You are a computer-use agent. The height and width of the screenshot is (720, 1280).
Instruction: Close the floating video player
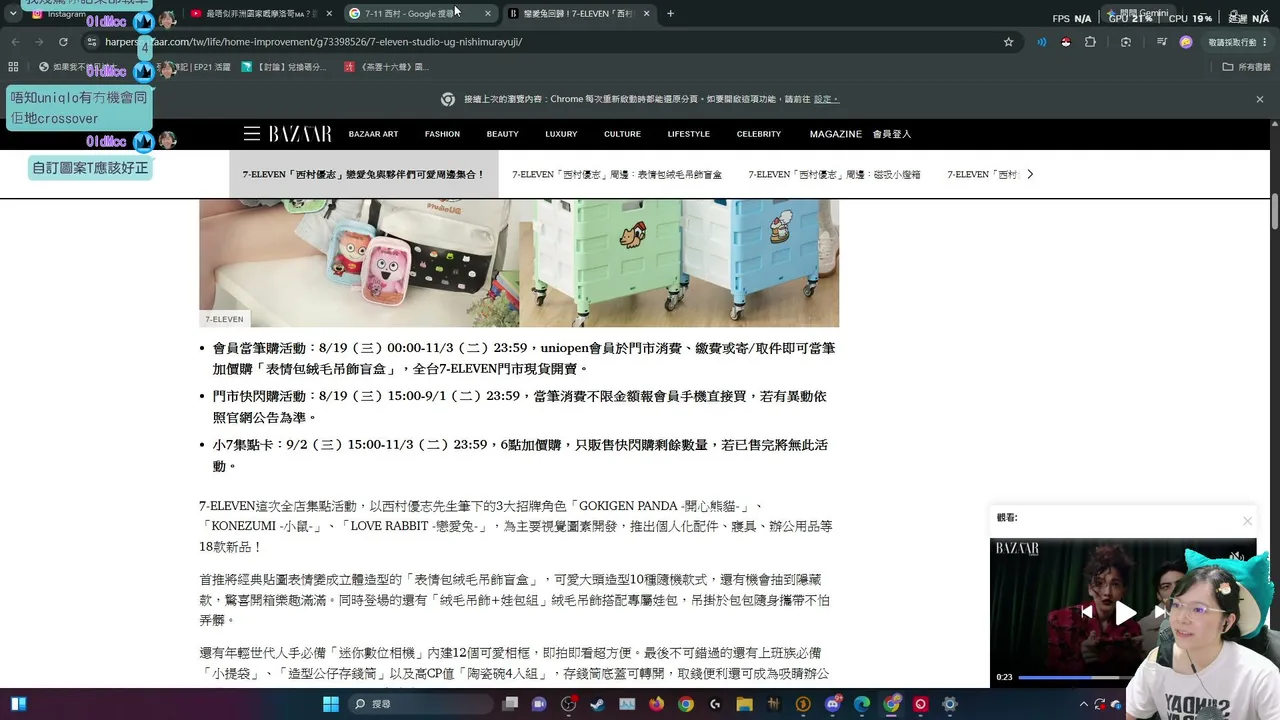[x=1247, y=520]
